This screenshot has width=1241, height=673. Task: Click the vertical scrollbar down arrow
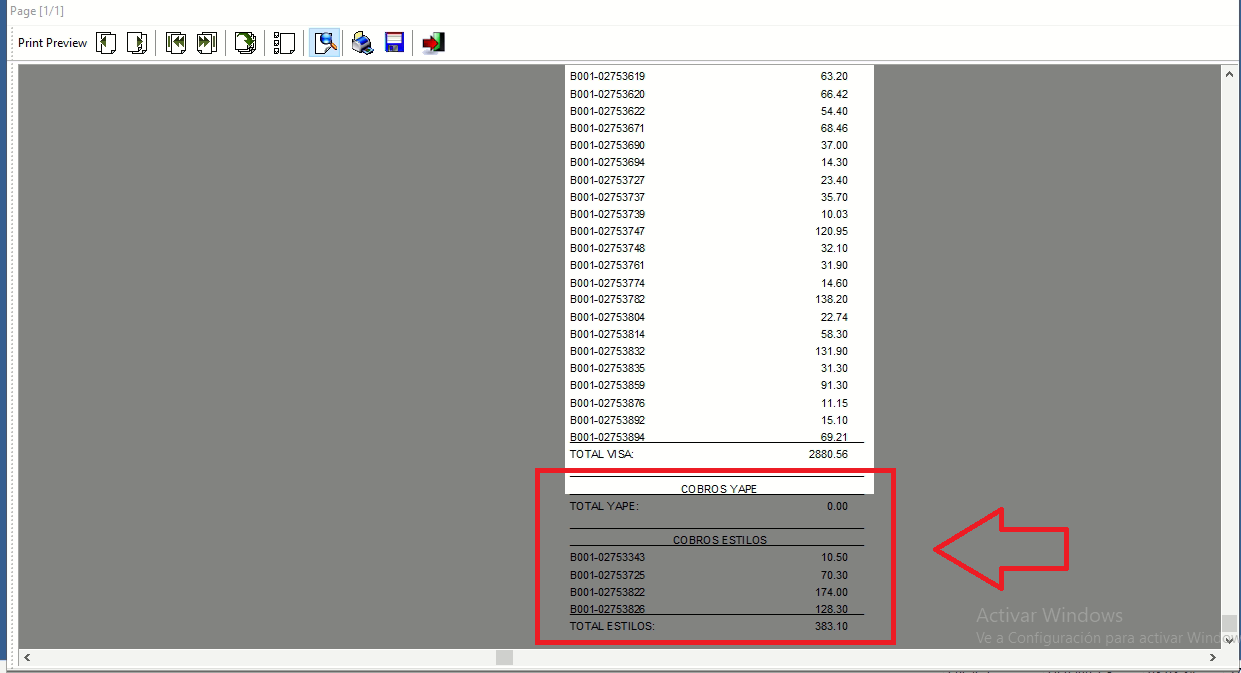pyautogui.click(x=1229, y=640)
